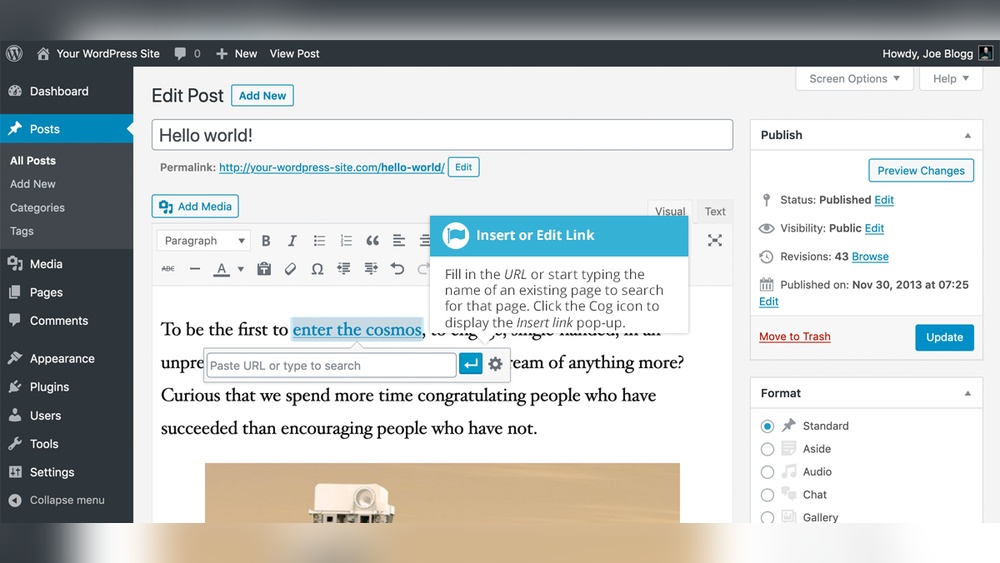
Task: Click Paste as text icon
Action: click(x=264, y=268)
